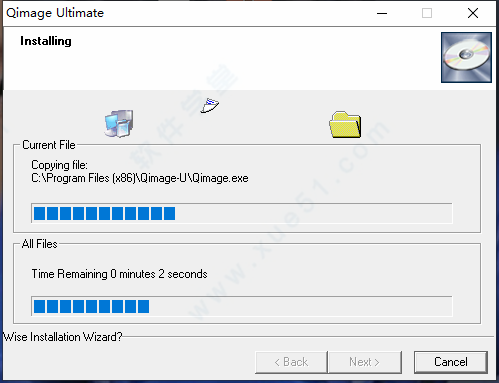Screen dimensions: 499x383
Task: Click the disabled Next button
Action: (365, 362)
